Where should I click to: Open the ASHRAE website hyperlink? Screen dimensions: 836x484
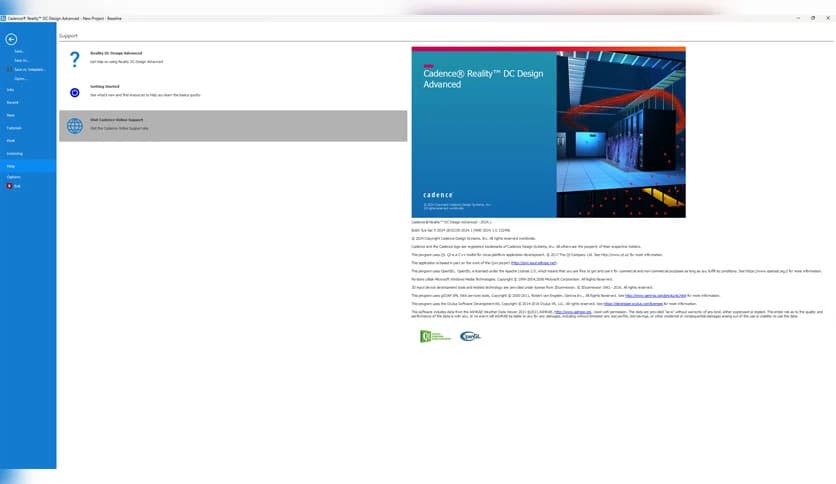(x=573, y=312)
